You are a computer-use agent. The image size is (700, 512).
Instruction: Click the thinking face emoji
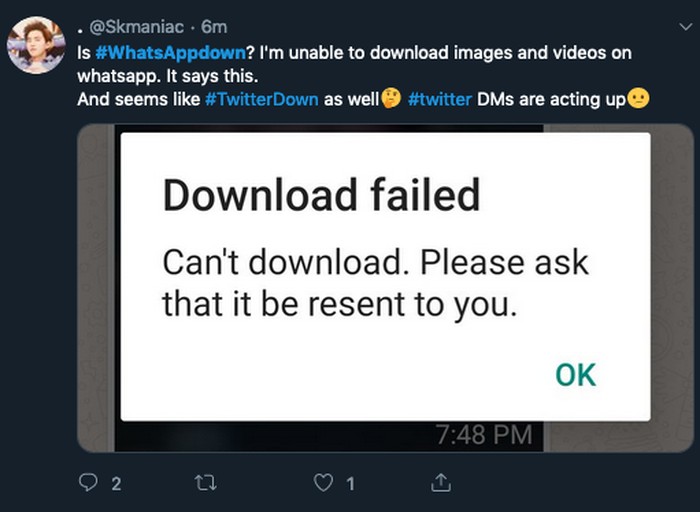coord(391,101)
